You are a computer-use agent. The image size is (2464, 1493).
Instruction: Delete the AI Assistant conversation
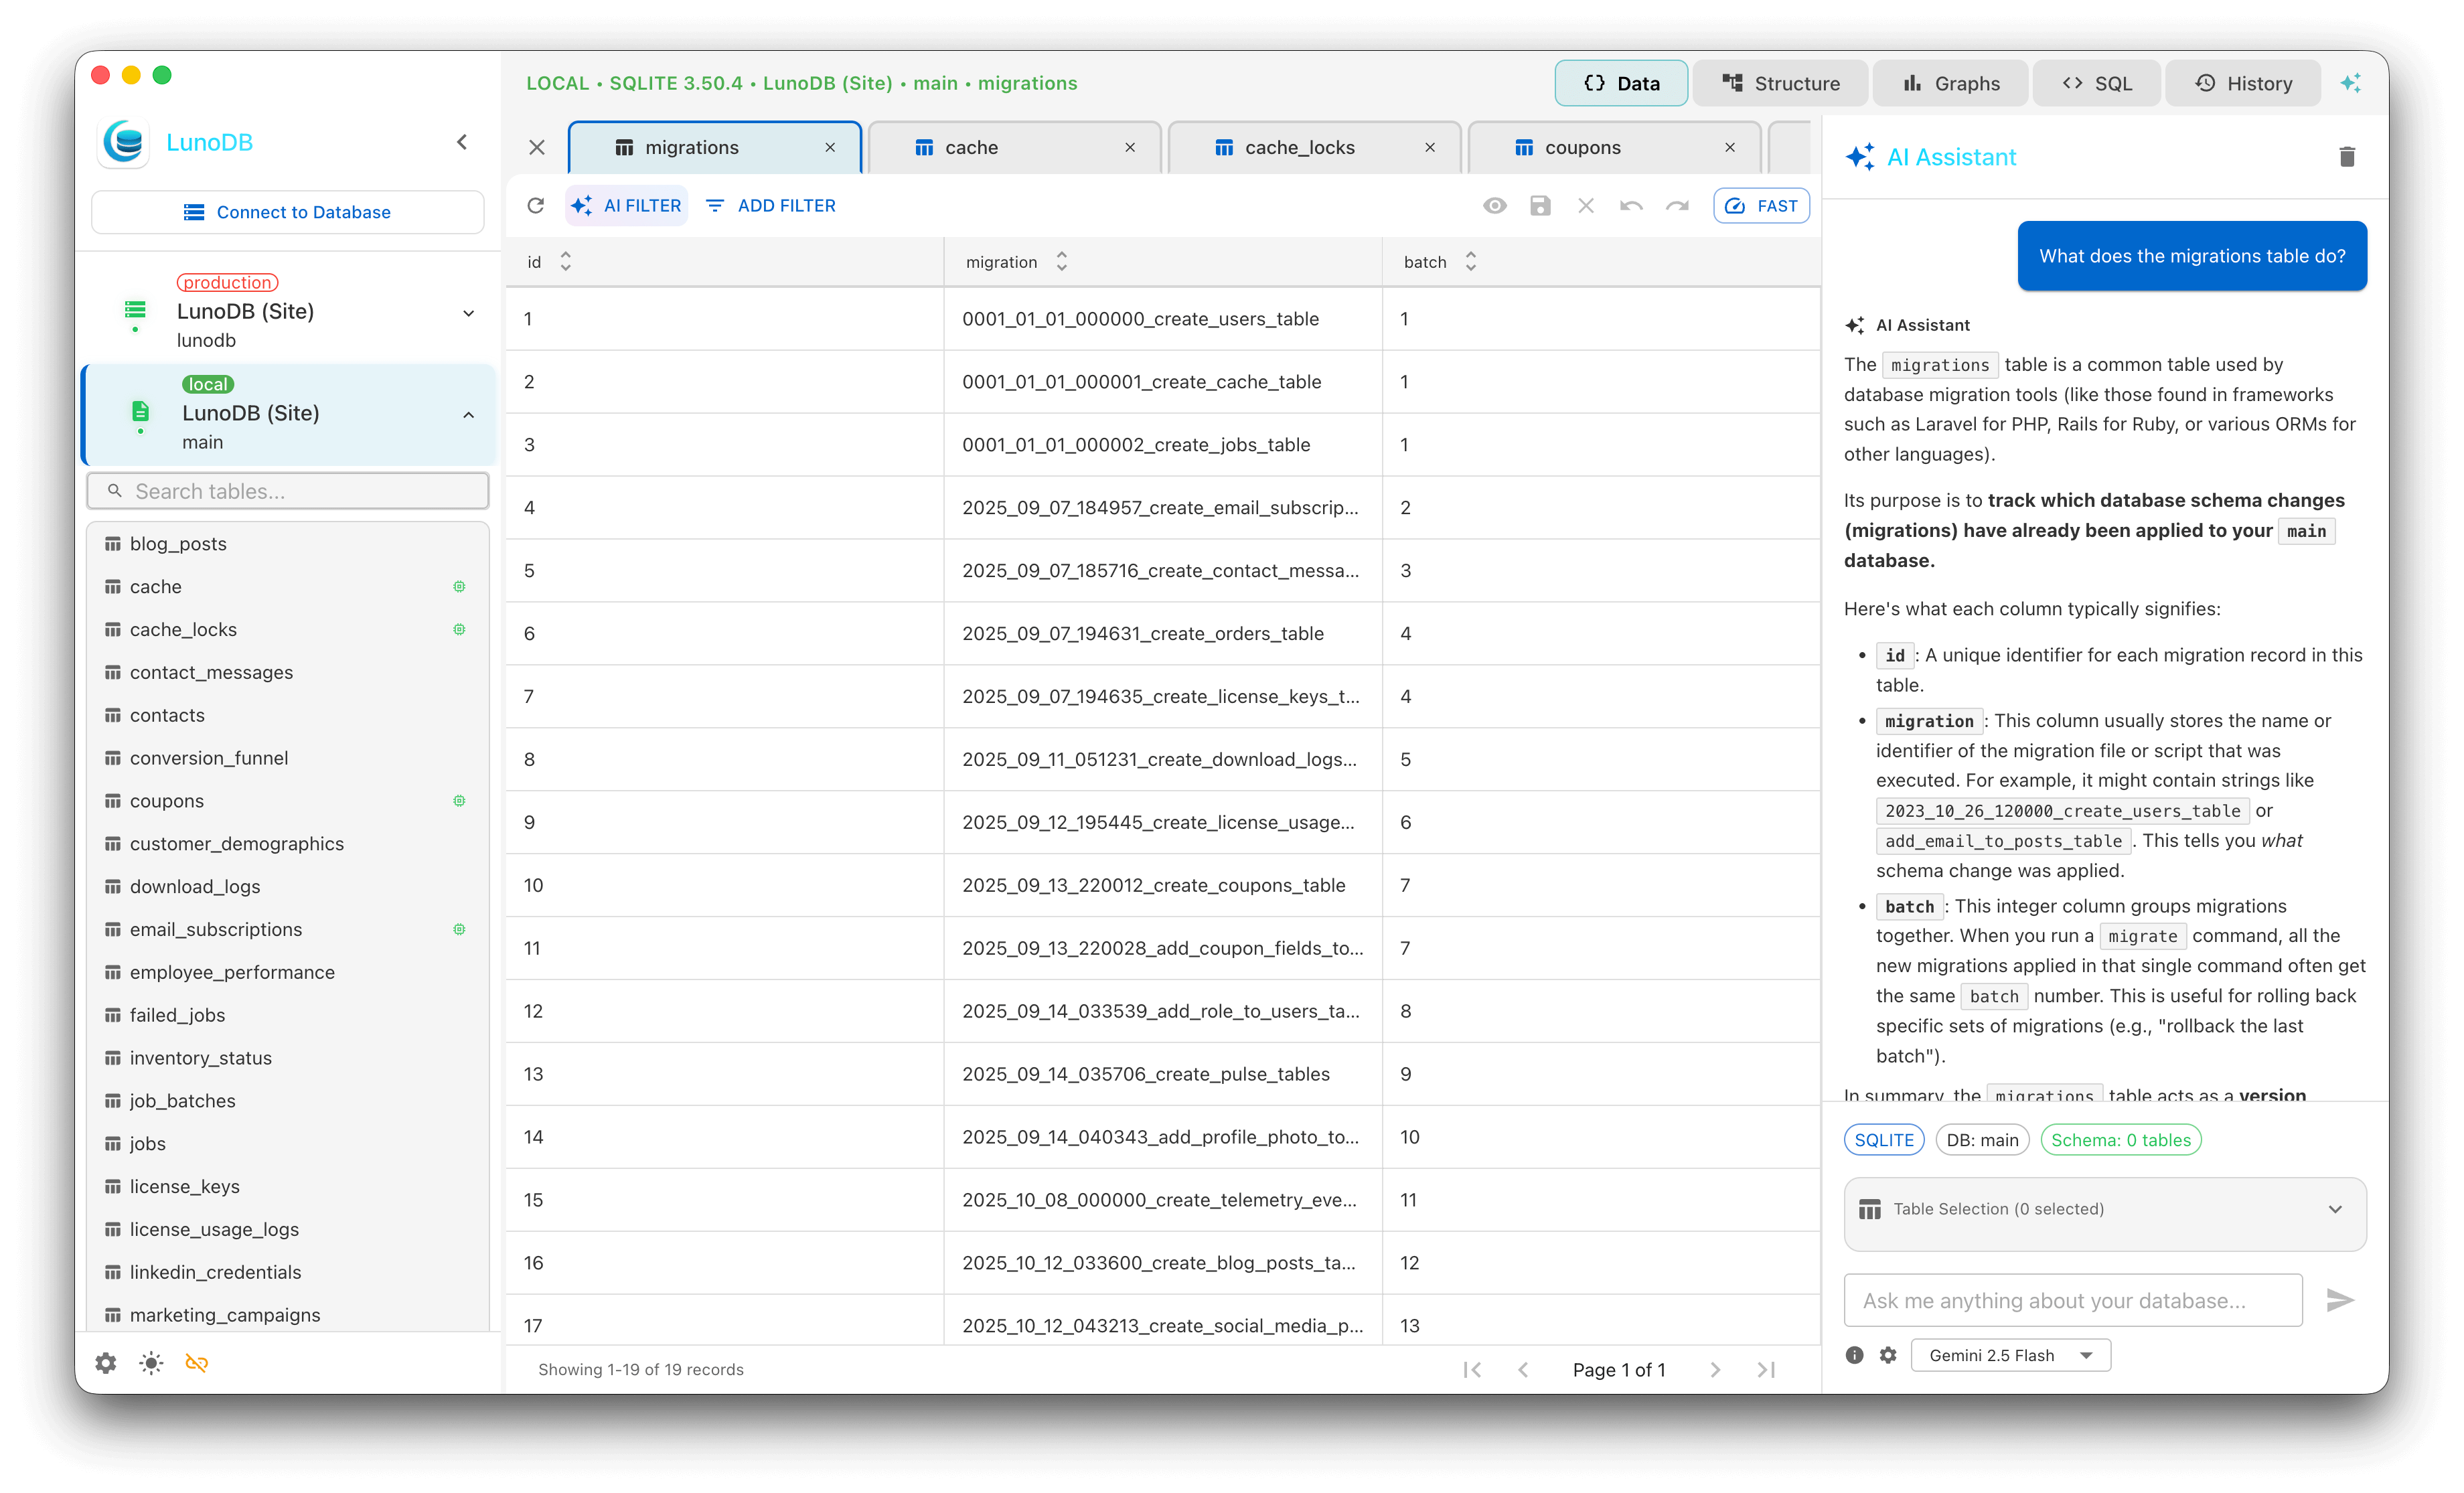[x=2348, y=156]
